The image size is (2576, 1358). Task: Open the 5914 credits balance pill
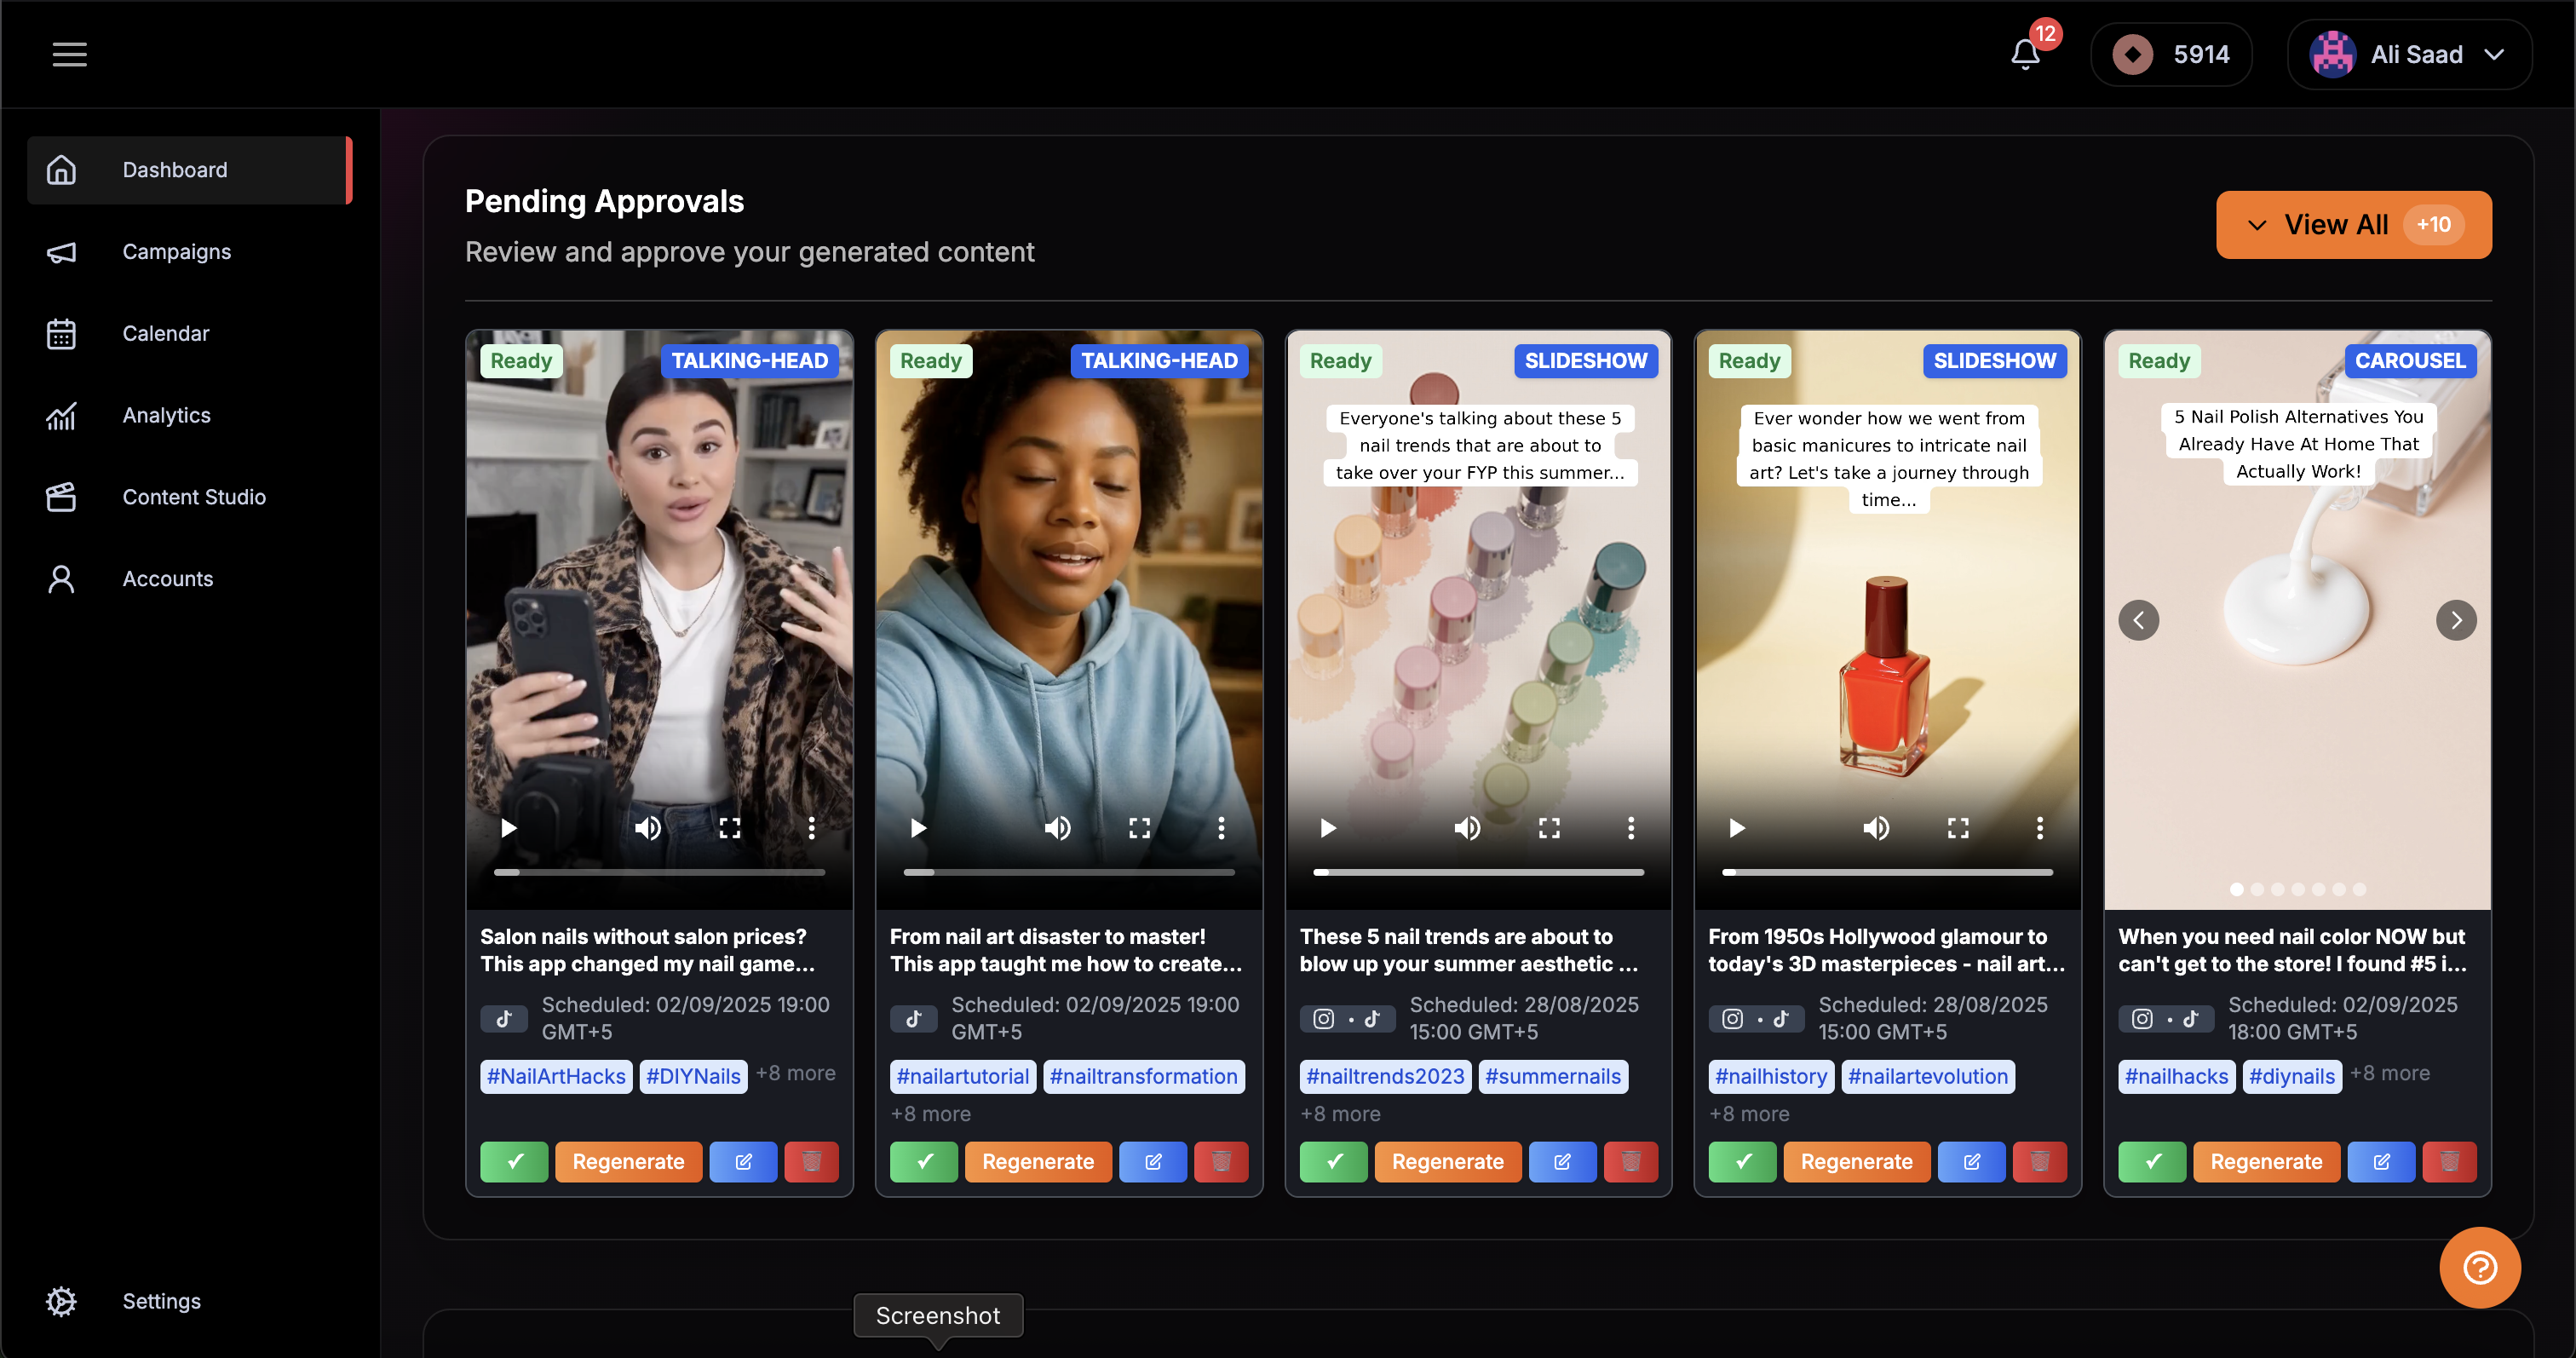[x=2171, y=54]
